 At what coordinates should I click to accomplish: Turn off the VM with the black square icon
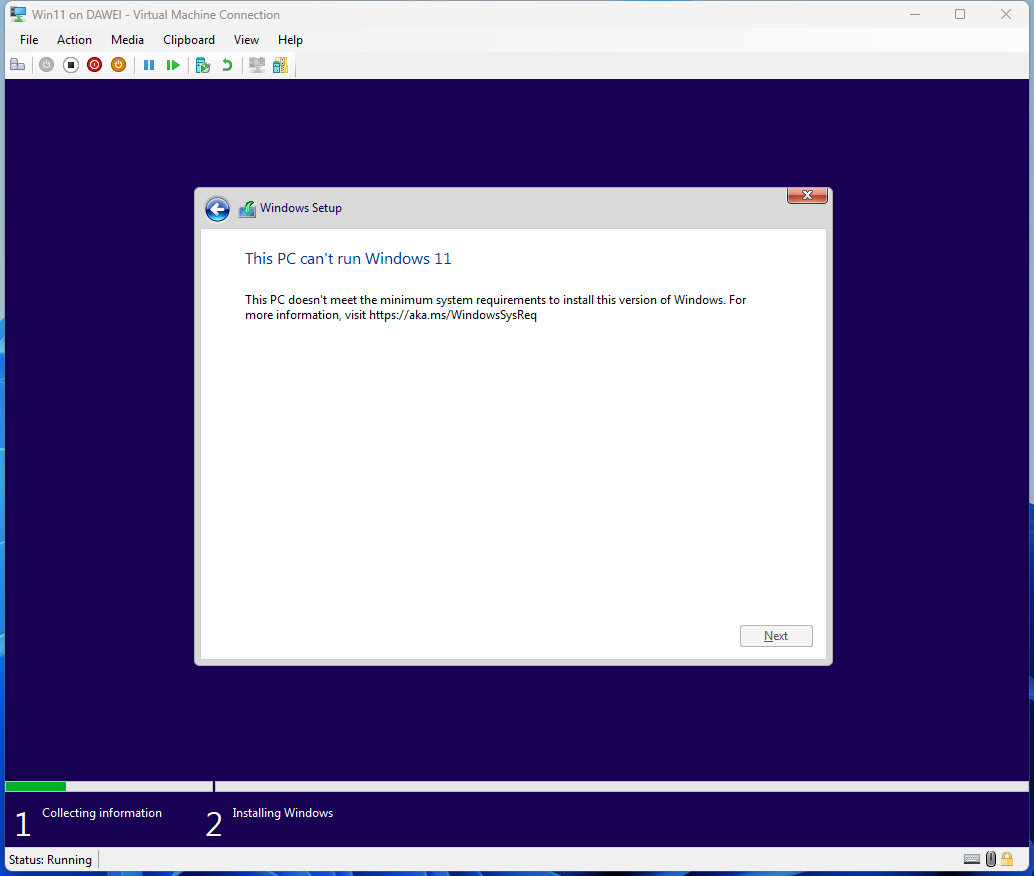click(x=71, y=65)
